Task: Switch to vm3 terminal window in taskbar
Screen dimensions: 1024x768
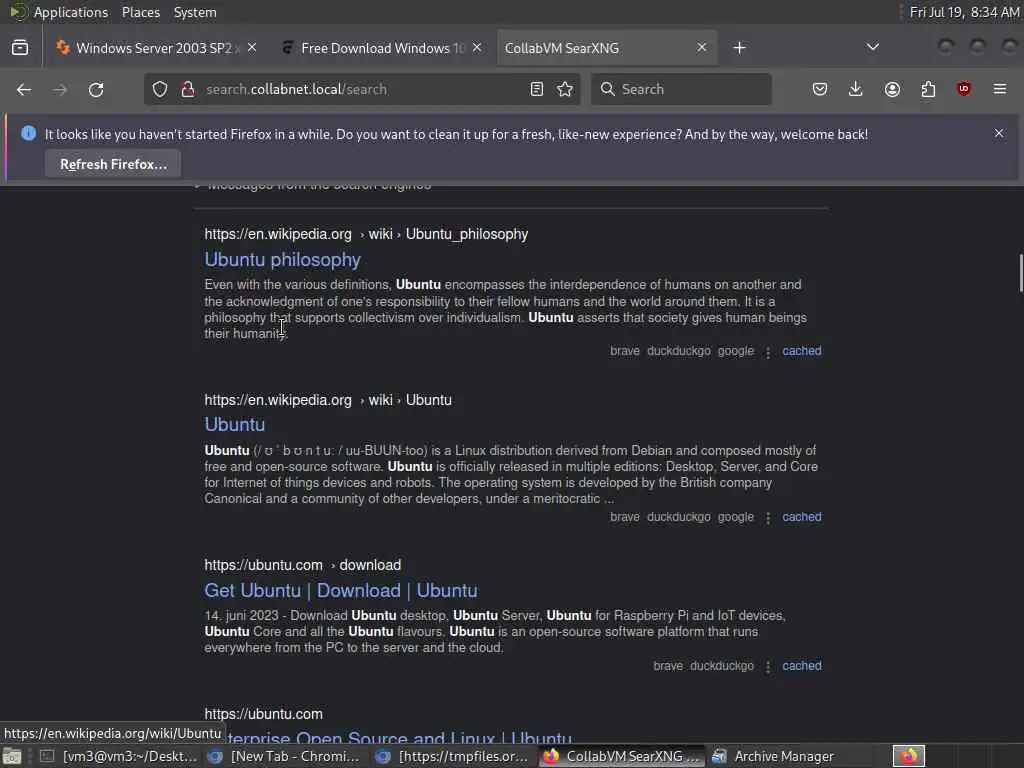Action: [119, 756]
